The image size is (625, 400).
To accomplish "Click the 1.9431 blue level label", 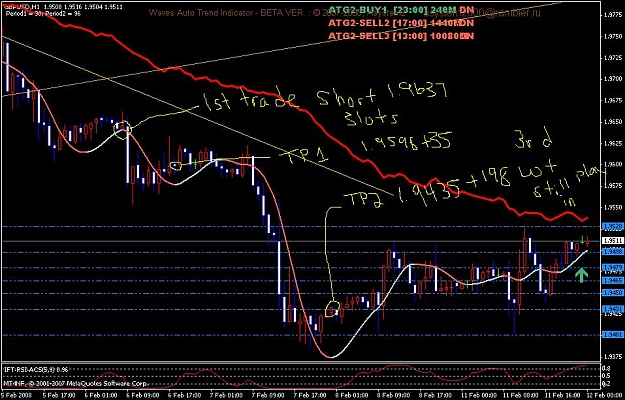I will point(613,309).
